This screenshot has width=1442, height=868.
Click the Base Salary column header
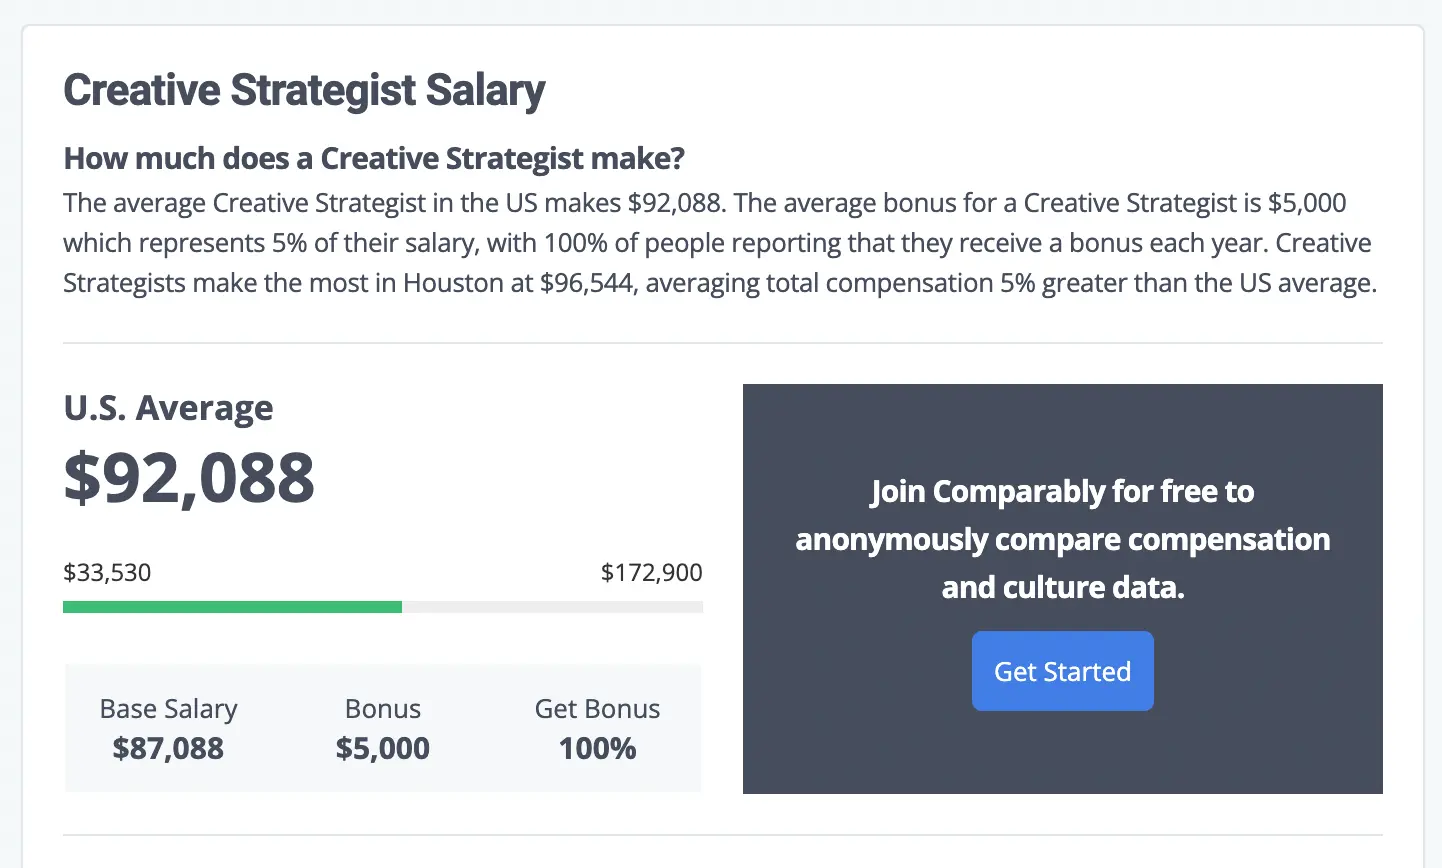[x=168, y=708]
